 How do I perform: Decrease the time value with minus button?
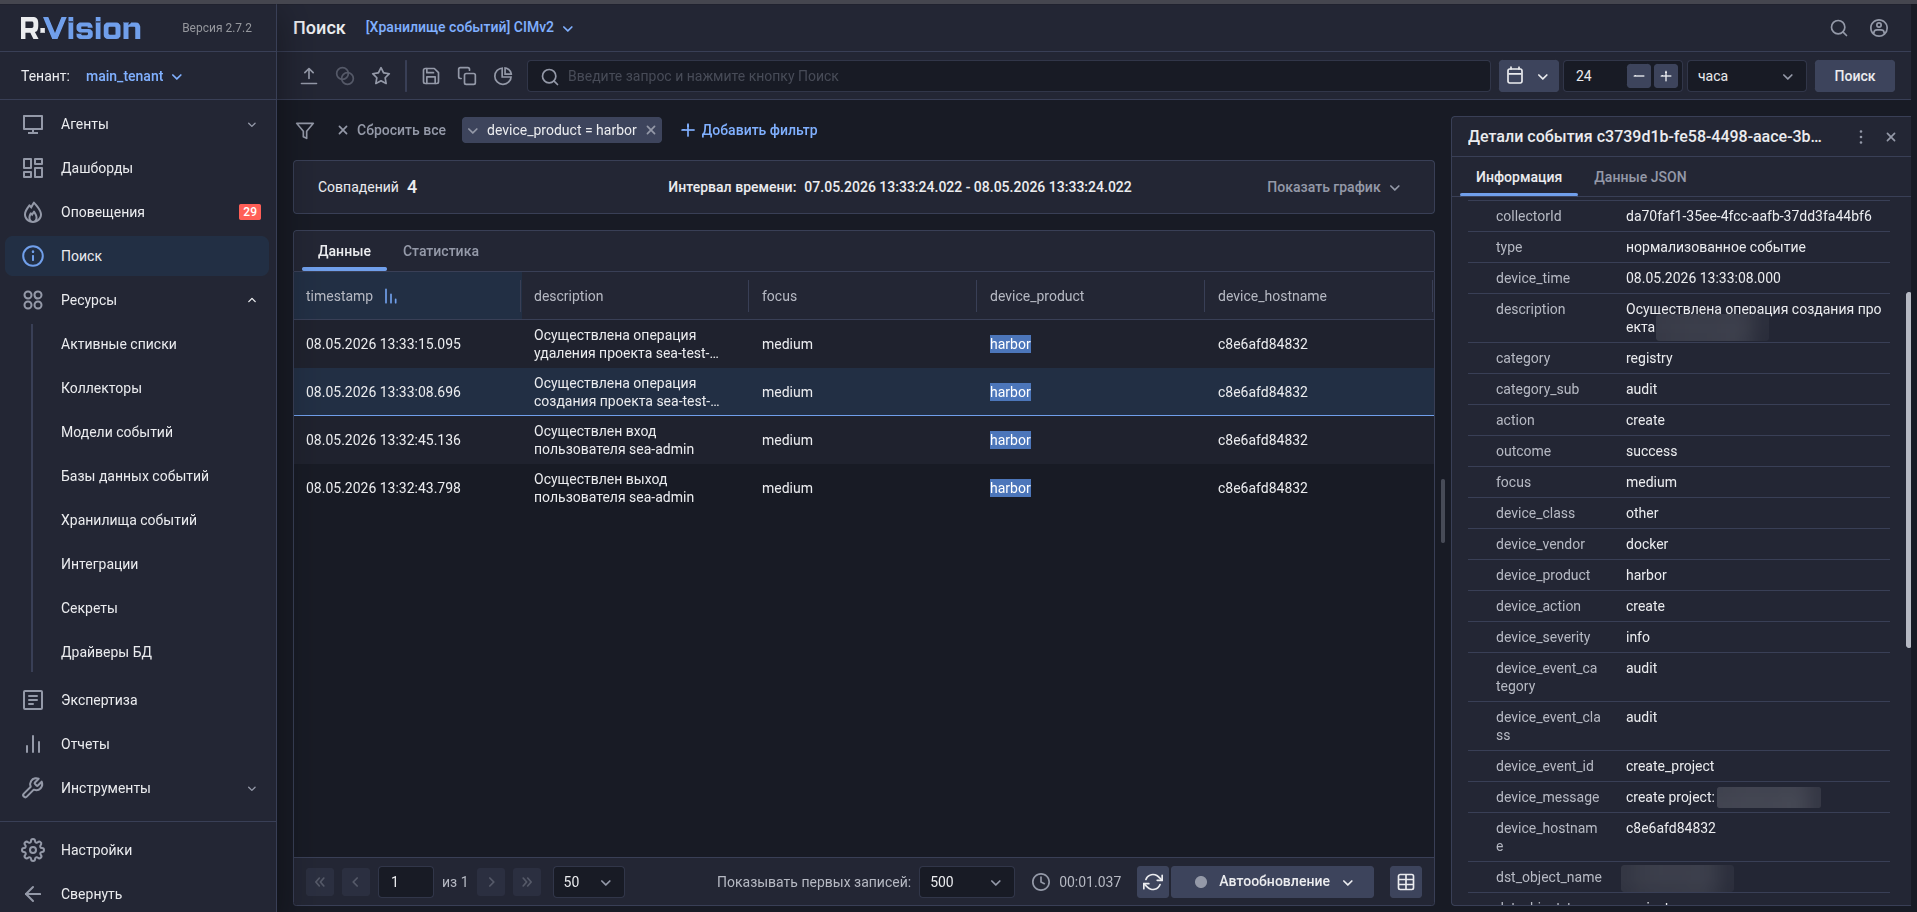coord(1639,76)
